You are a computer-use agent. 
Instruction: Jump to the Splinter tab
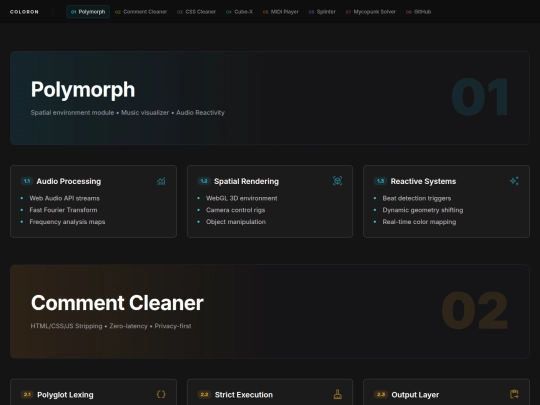click(x=322, y=12)
